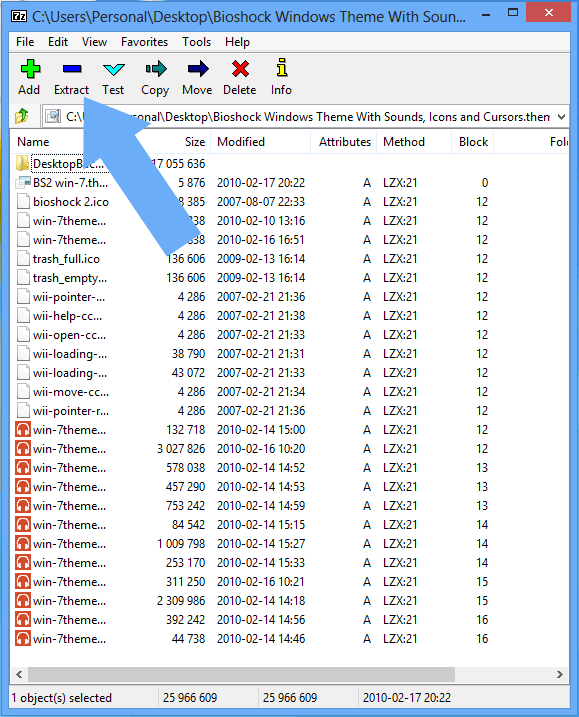This screenshot has width=579, height=717.
Task: Click the Block value 0 cell
Action: point(484,183)
